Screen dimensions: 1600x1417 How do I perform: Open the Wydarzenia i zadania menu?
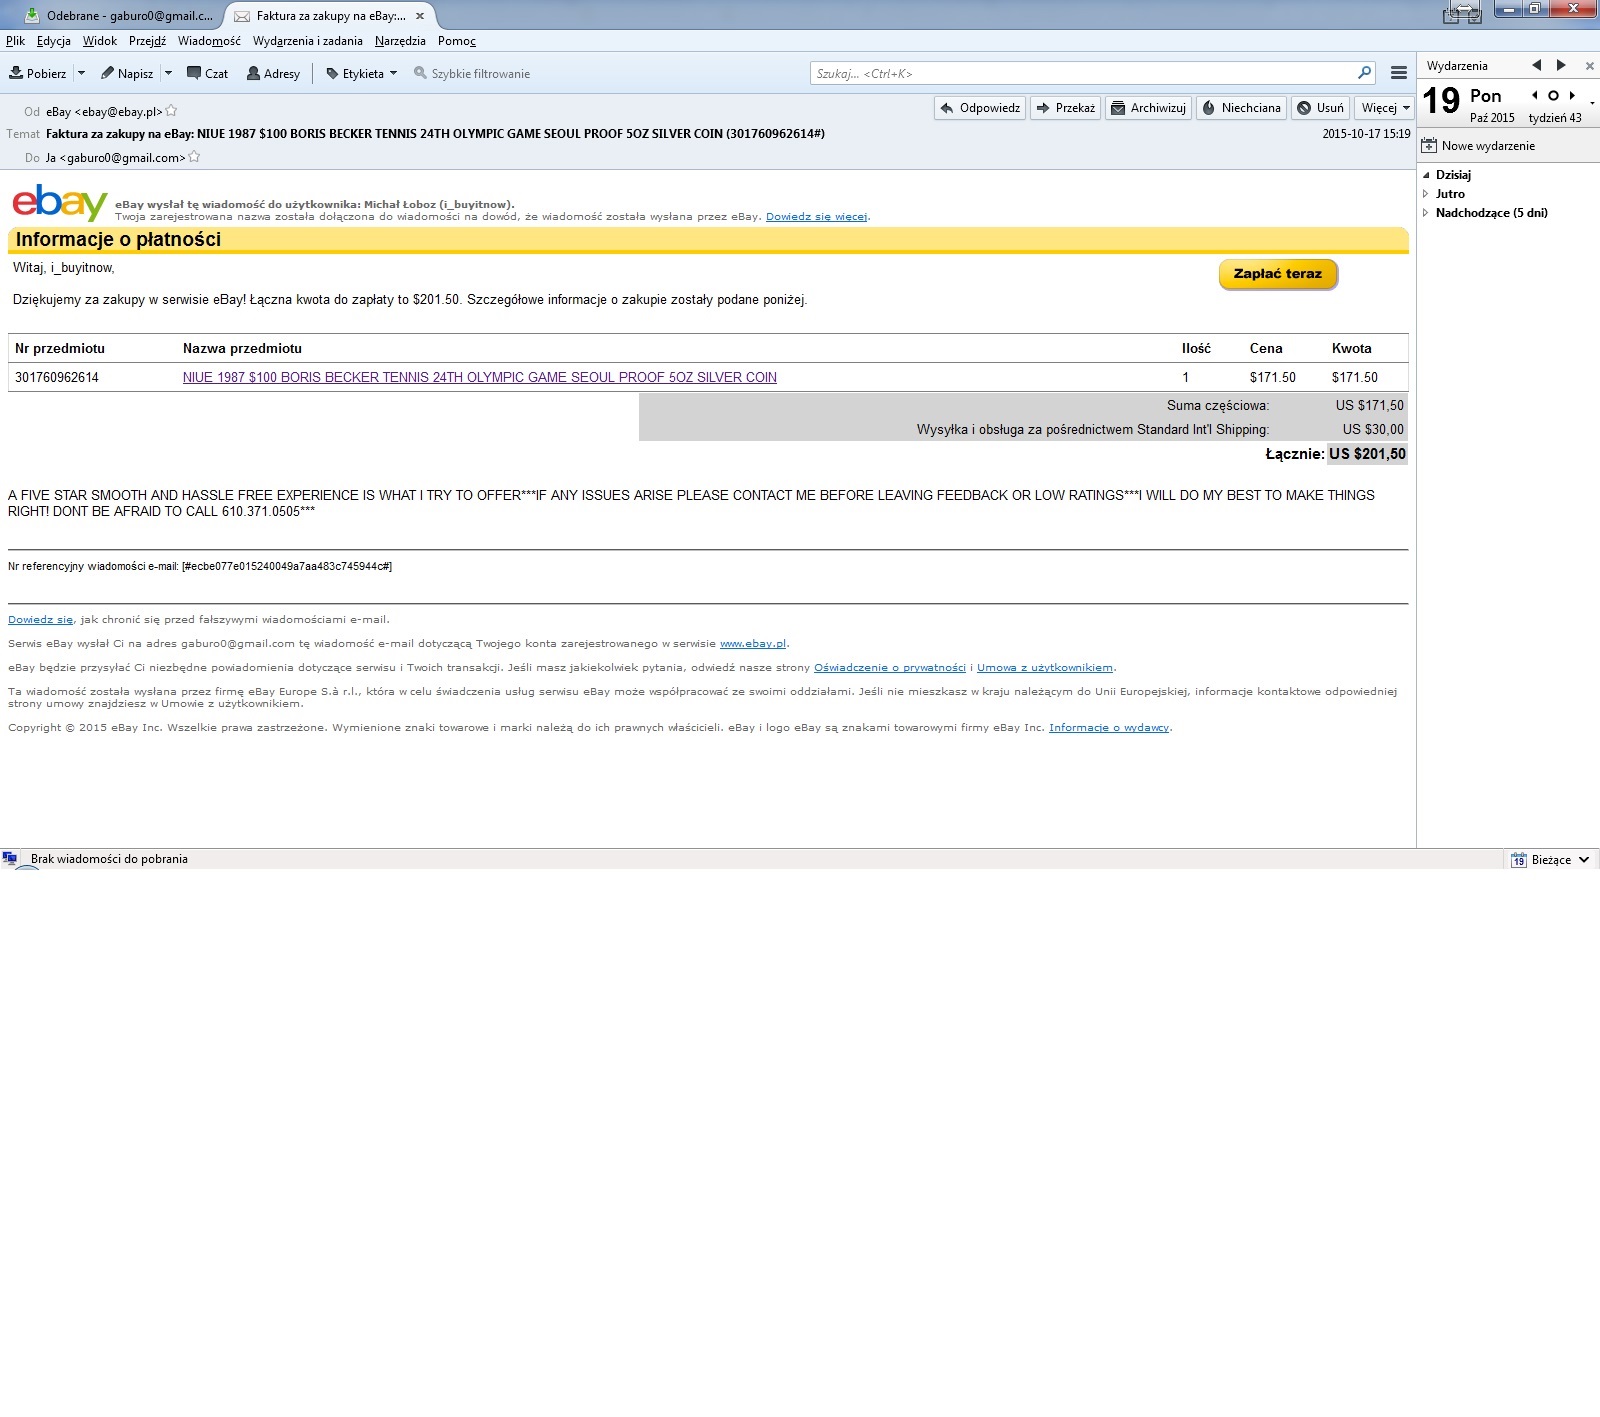[308, 41]
